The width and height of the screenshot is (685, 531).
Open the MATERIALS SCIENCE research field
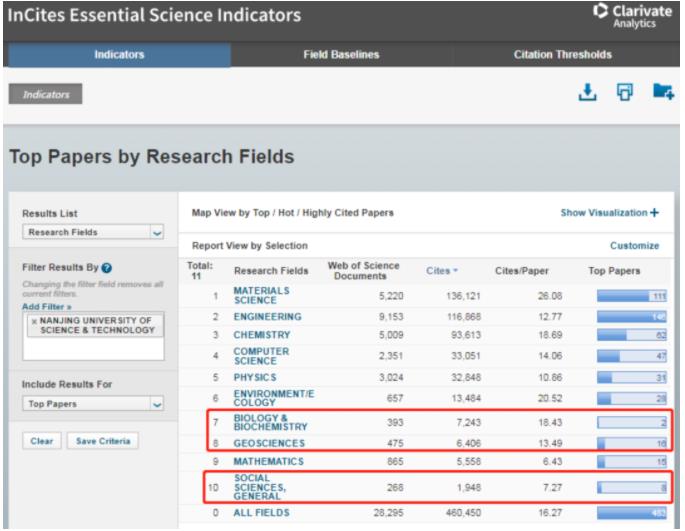click(261, 295)
